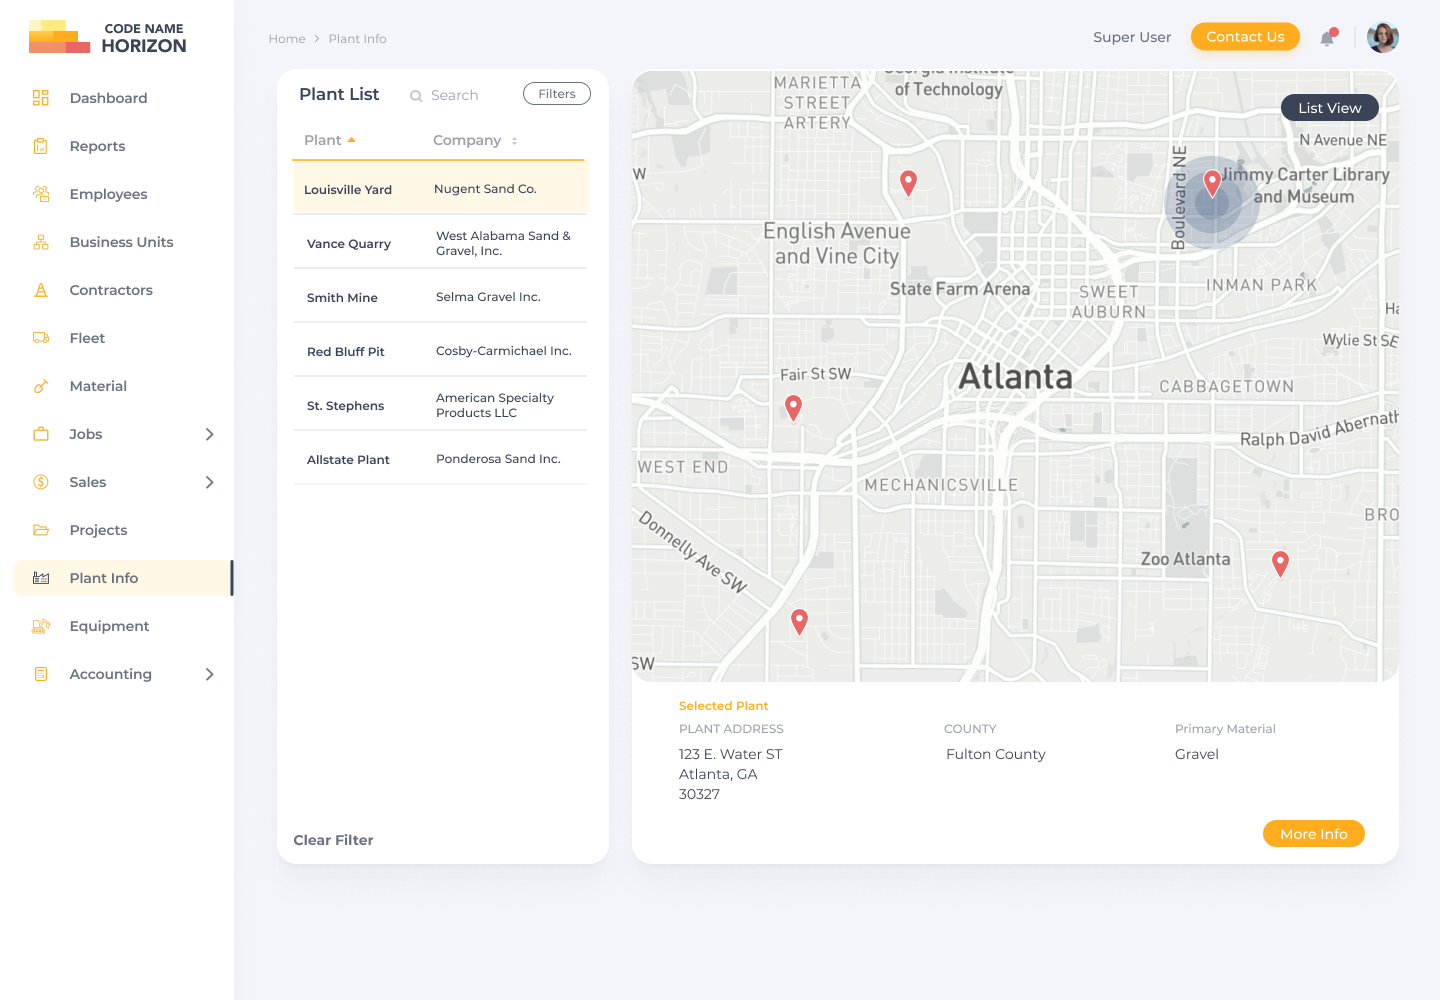Click the map pin near Zoo Atlanta
Viewport: 1440px width, 1000px height.
(1280, 562)
